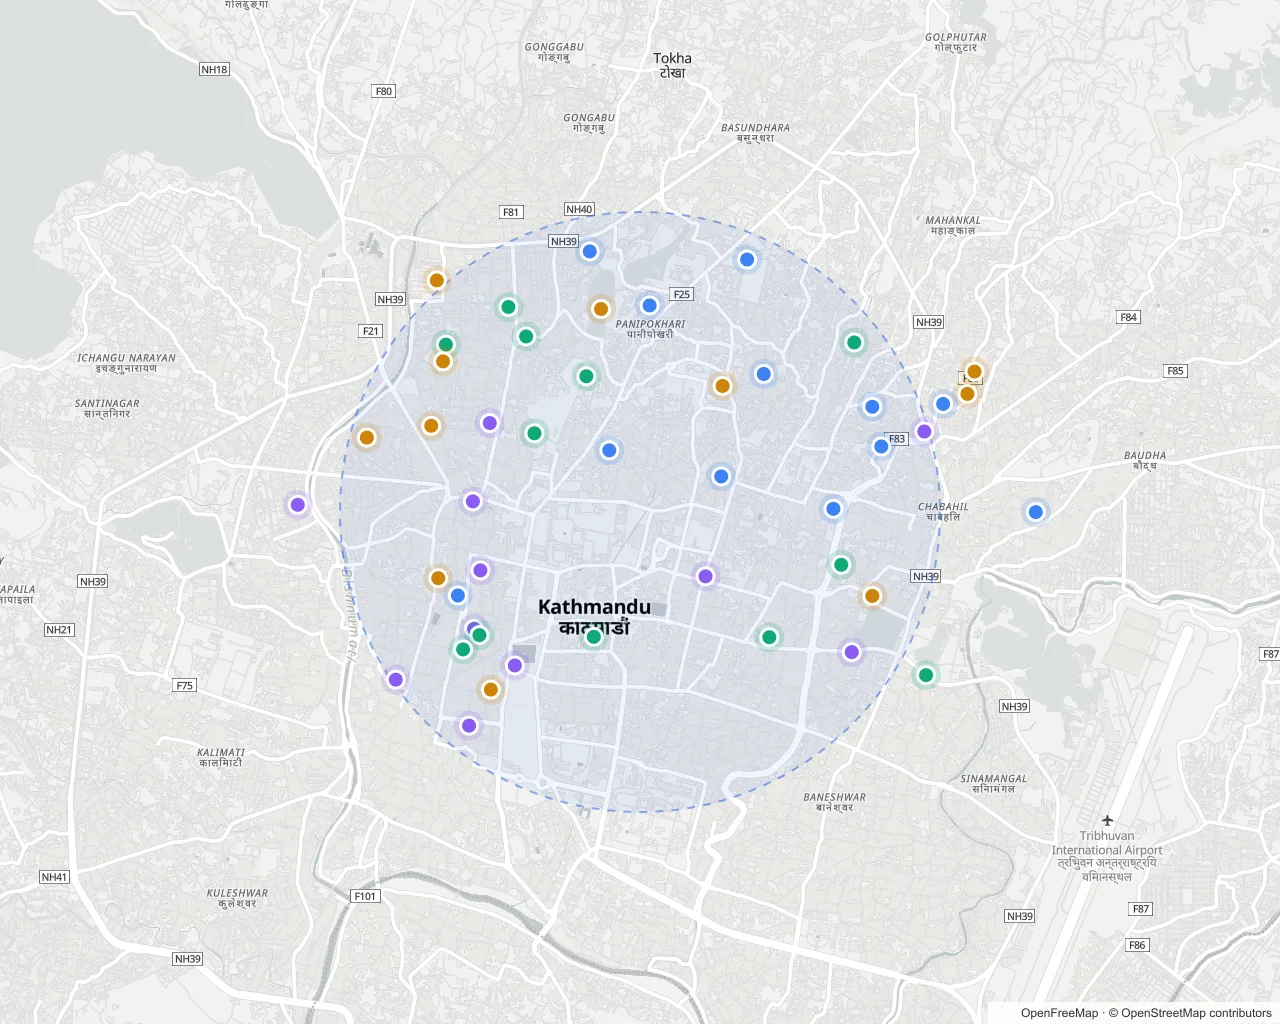Select the orange marker outside the circle's northwest edge
Image resolution: width=1280 pixels, height=1024 pixels.
[437, 280]
